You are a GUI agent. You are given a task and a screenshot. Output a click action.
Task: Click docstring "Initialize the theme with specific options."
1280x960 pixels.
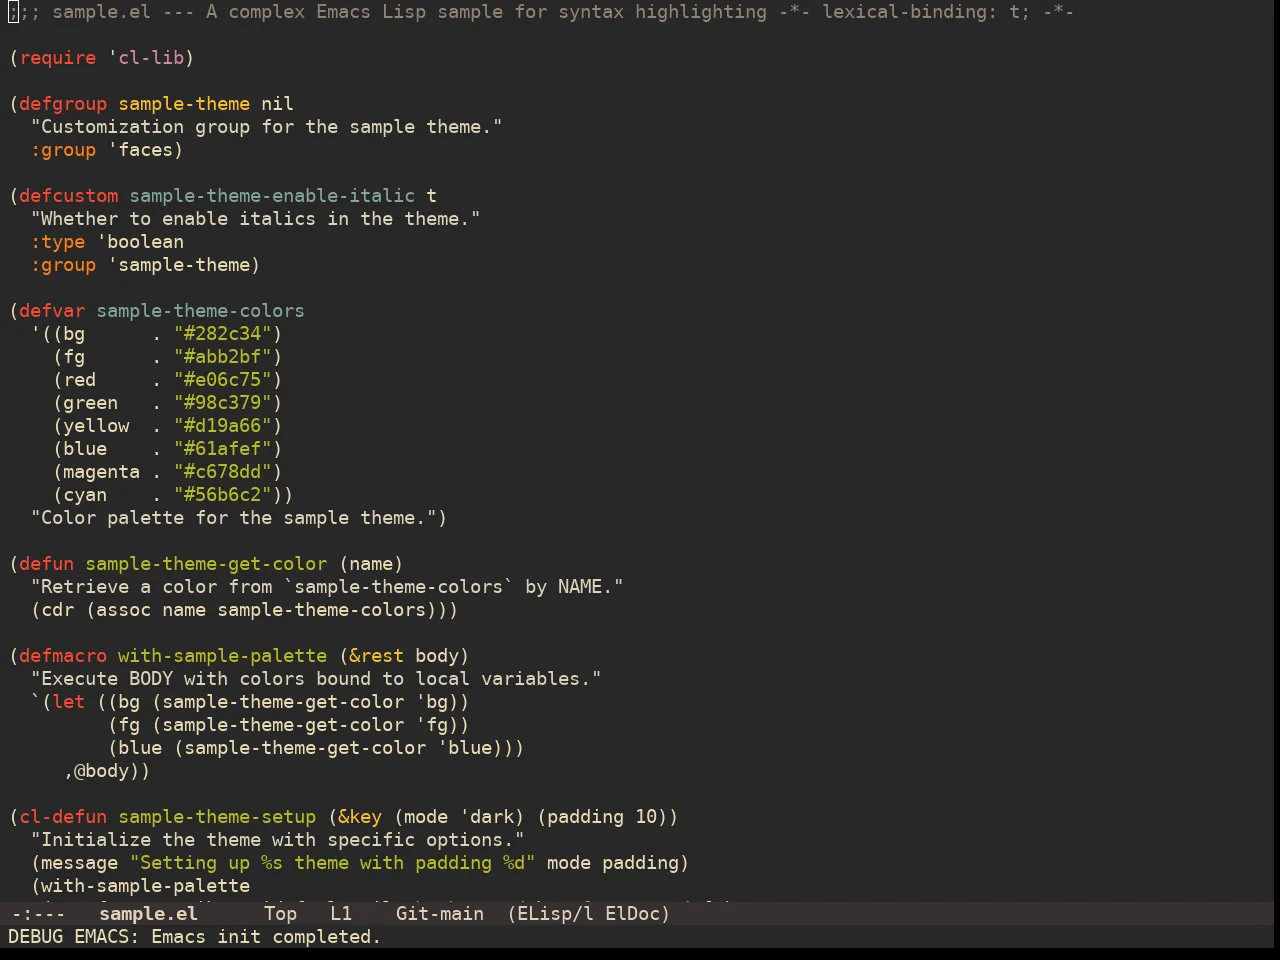tap(277, 840)
